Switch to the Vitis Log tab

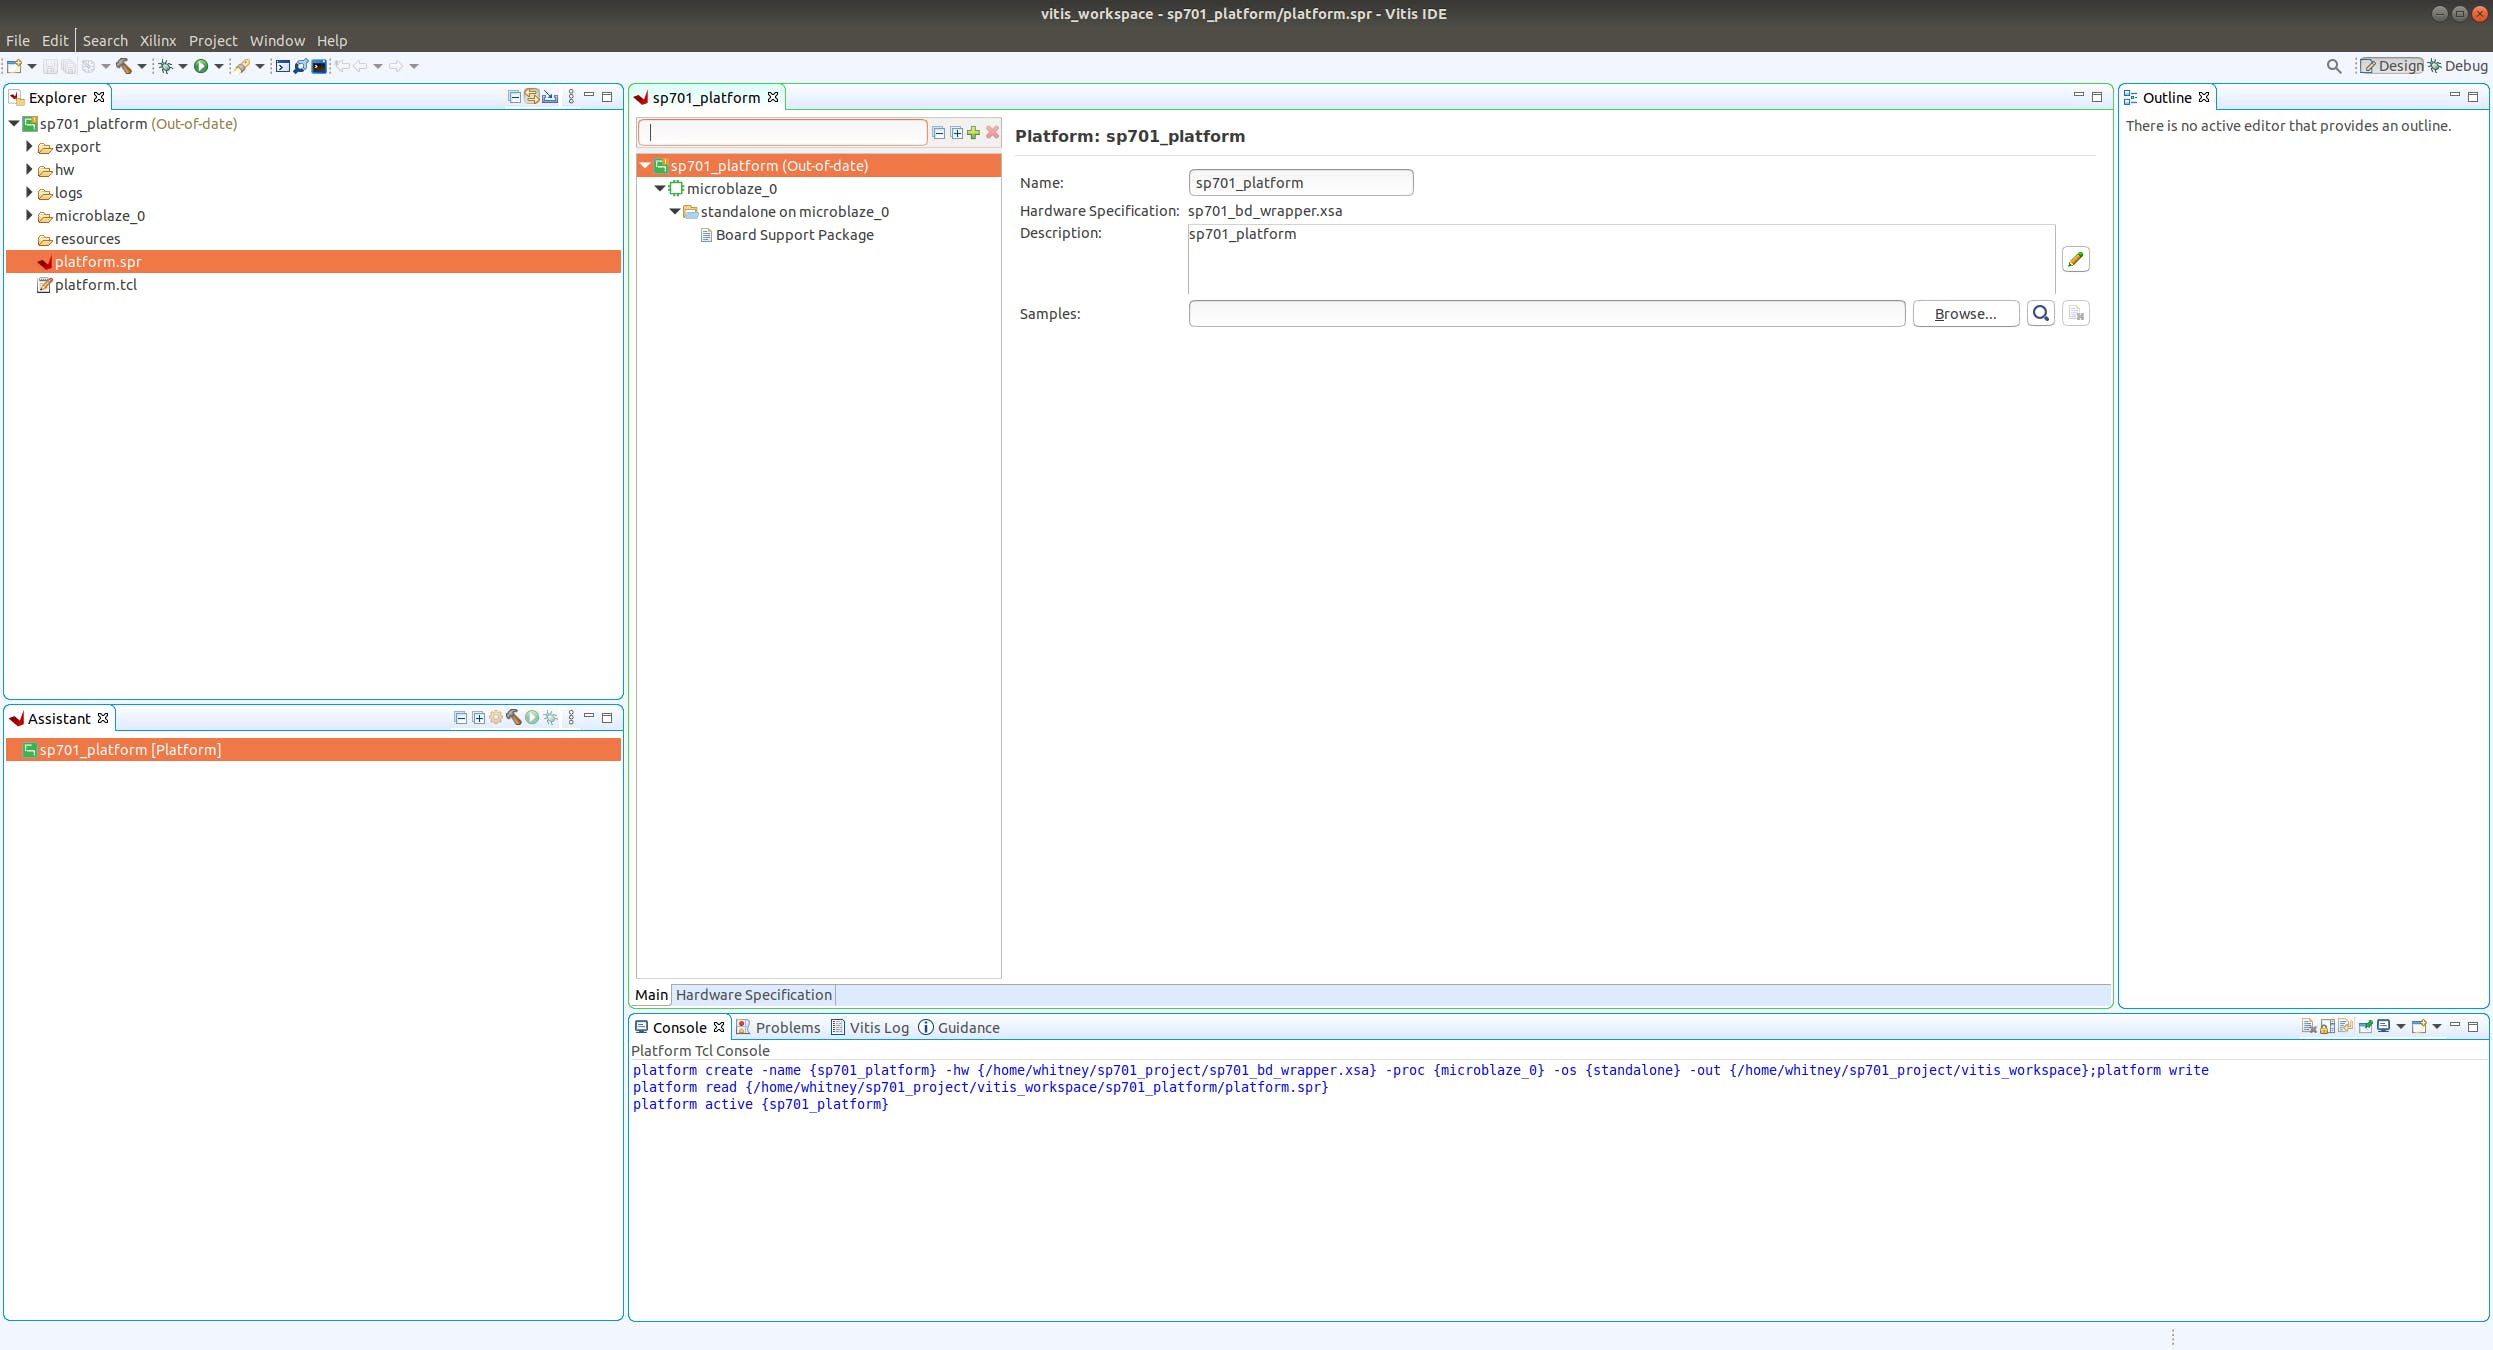(870, 1027)
